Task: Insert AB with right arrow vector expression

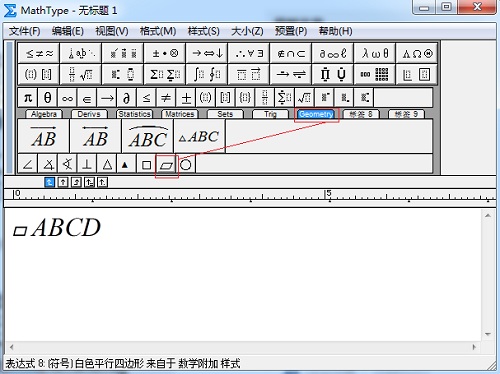Action: pos(44,136)
